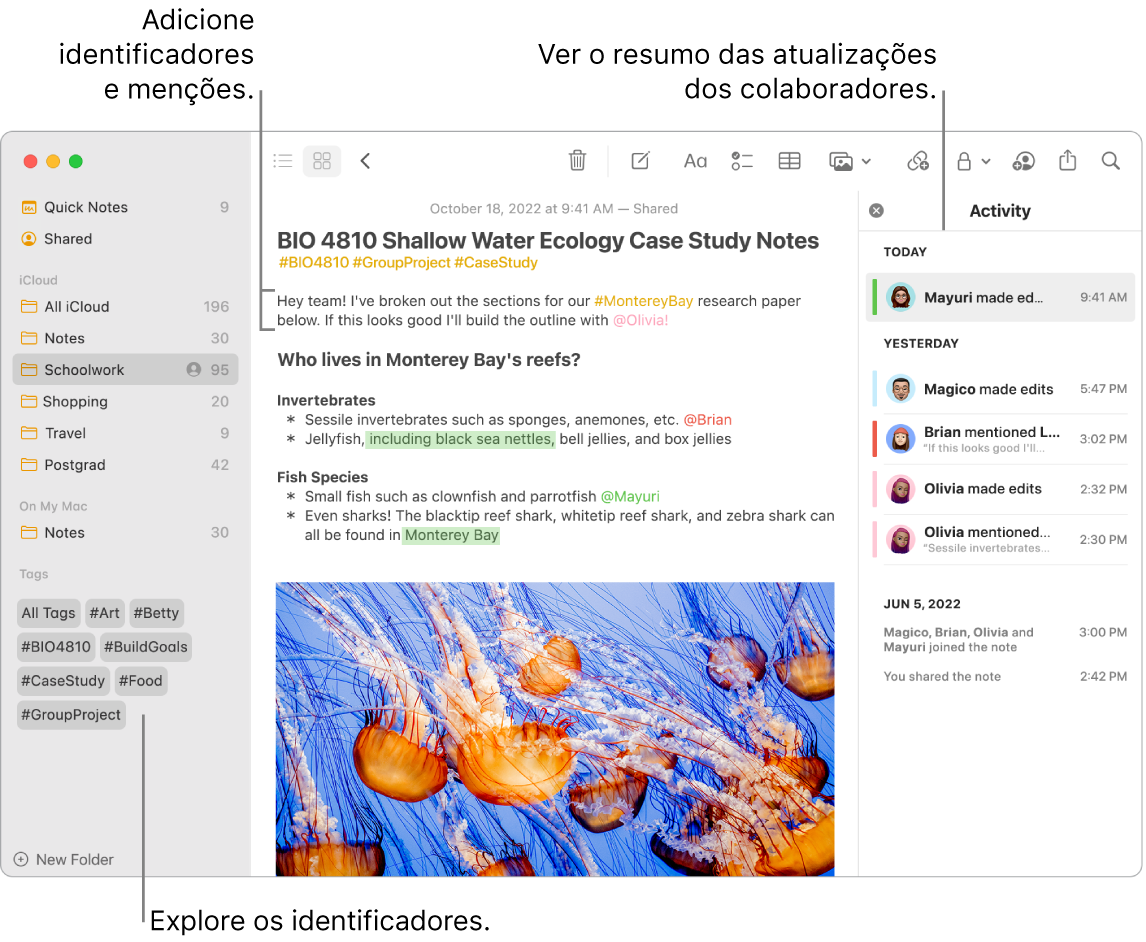Select the #GroupProject tag
This screenshot has height=942, width=1146.
70,714
